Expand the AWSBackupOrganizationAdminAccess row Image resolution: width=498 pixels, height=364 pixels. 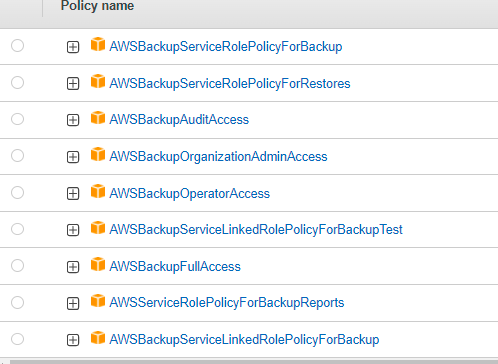pyautogui.click(x=73, y=157)
